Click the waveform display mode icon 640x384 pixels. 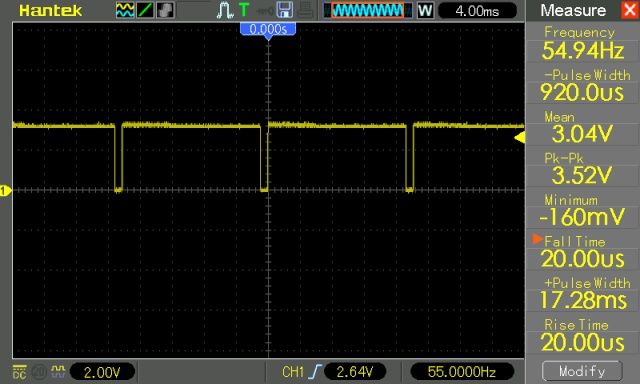coord(125,10)
